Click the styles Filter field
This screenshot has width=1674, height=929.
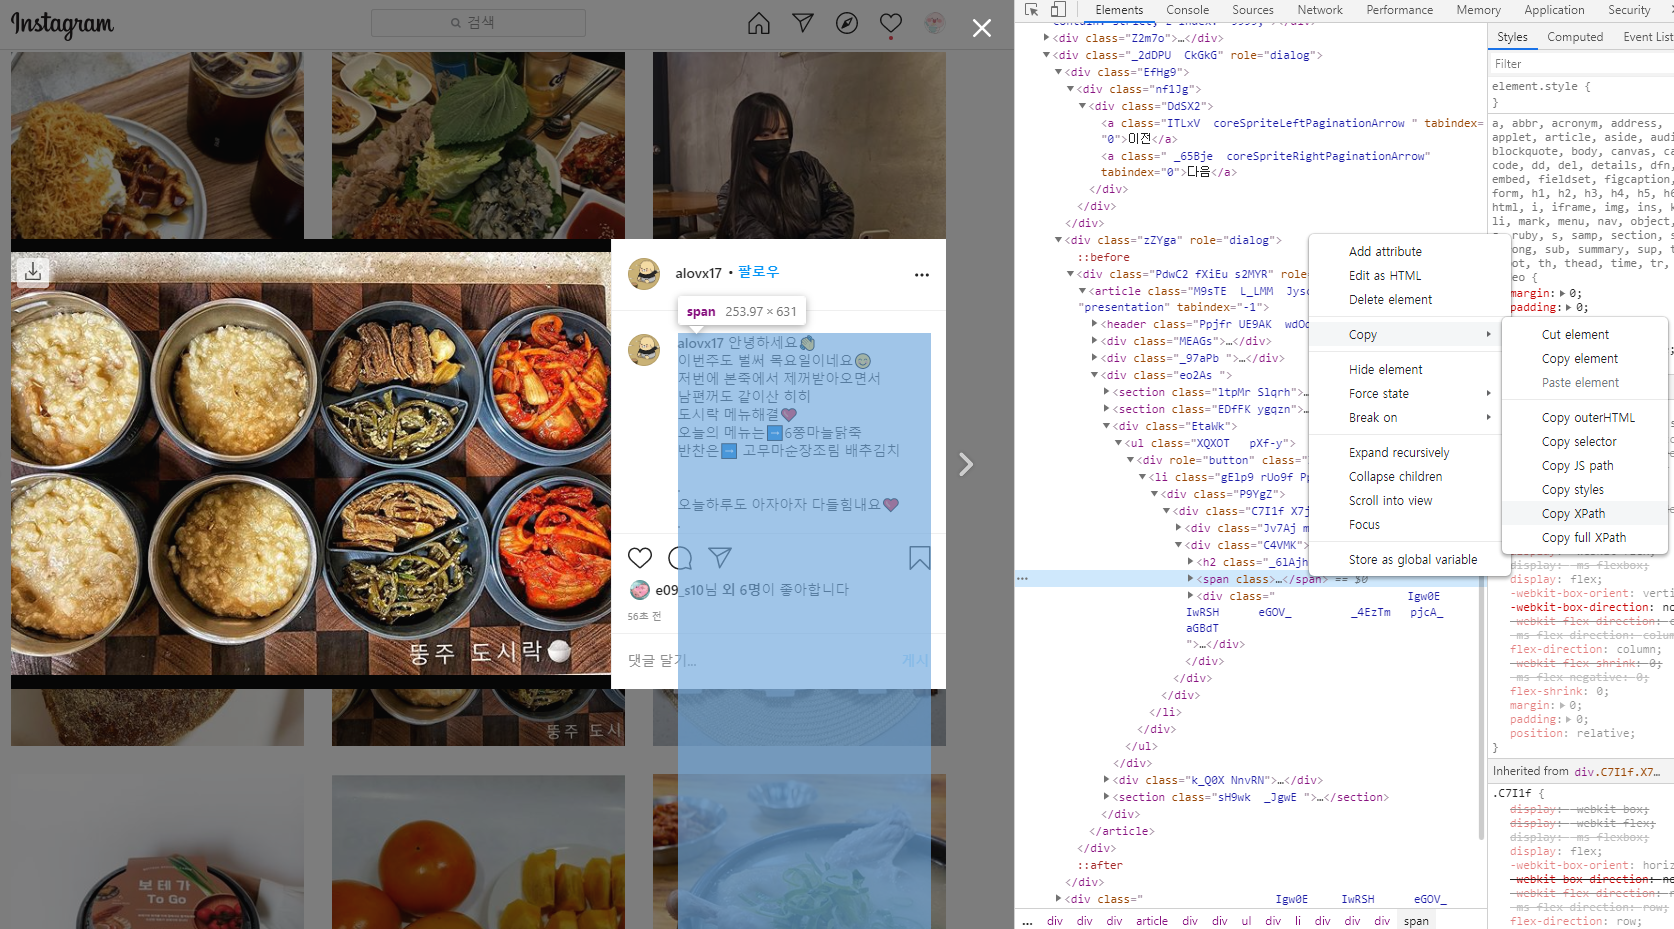click(x=1583, y=64)
